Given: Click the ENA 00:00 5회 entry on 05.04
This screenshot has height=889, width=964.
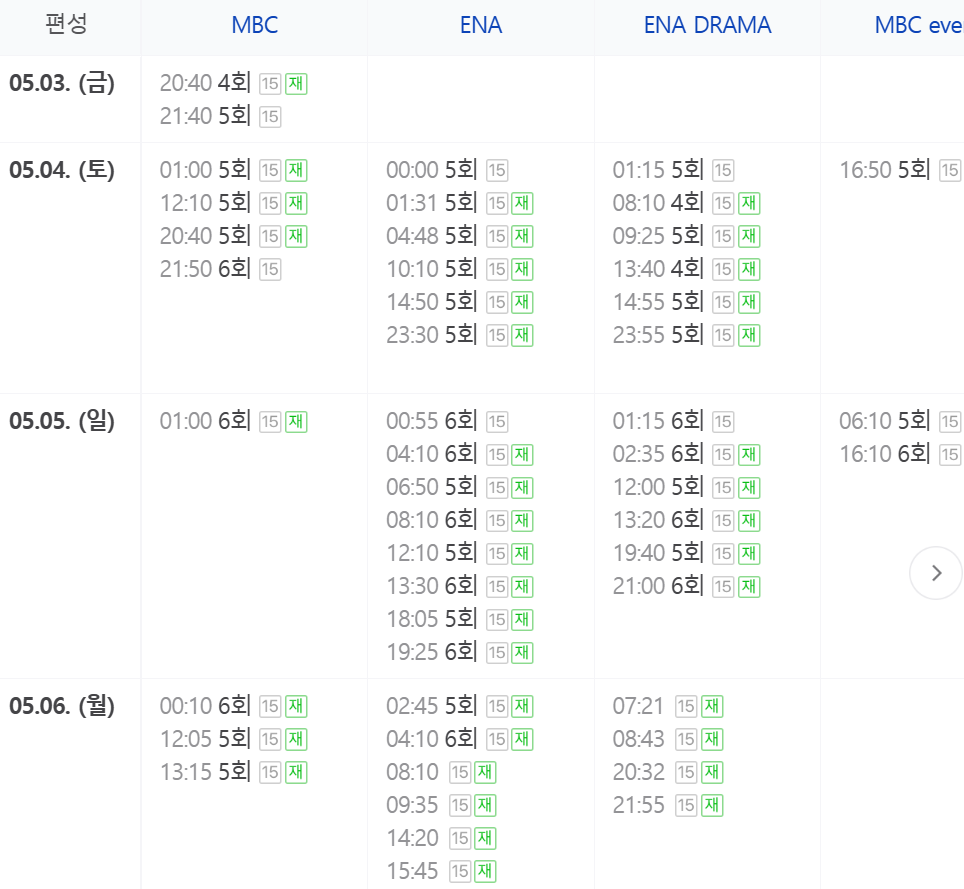Looking at the screenshot, I should coord(447,170).
